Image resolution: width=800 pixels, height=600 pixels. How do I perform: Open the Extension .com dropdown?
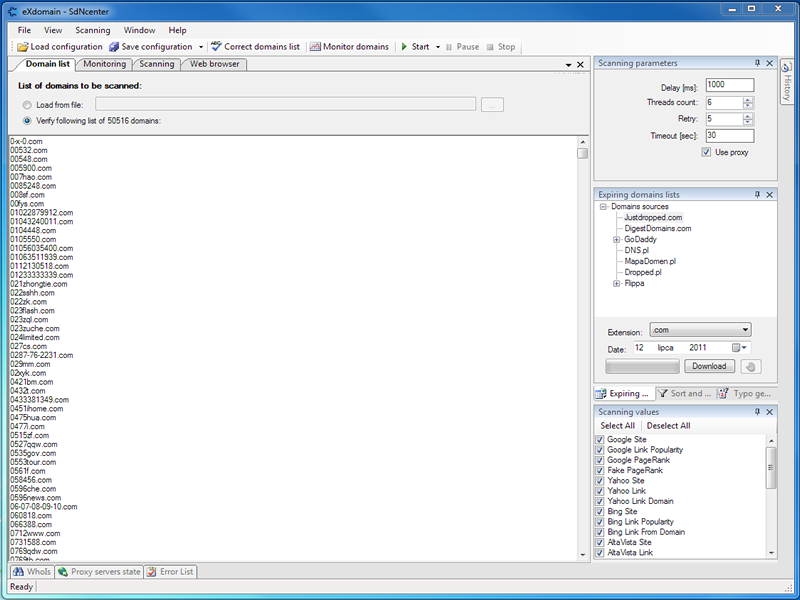tap(701, 330)
